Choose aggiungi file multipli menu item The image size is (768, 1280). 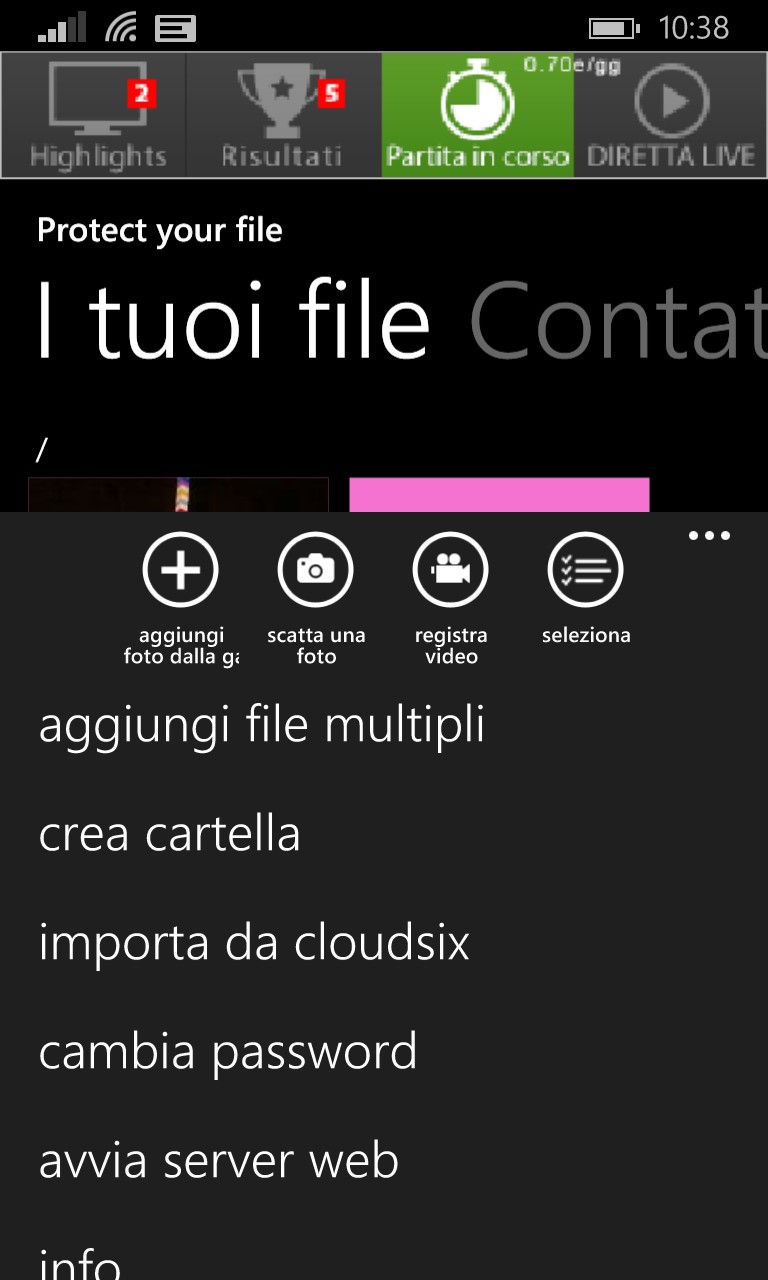pyautogui.click(x=262, y=726)
